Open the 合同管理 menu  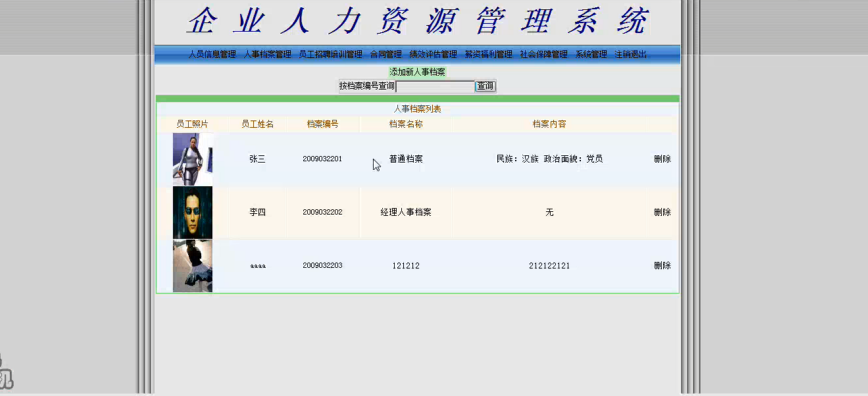click(386, 54)
